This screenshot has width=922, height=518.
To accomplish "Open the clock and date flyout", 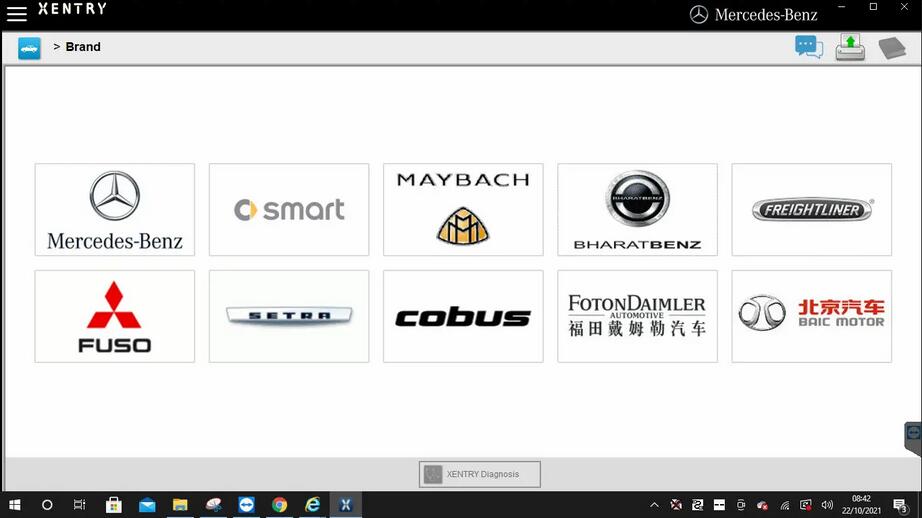I will 861,505.
